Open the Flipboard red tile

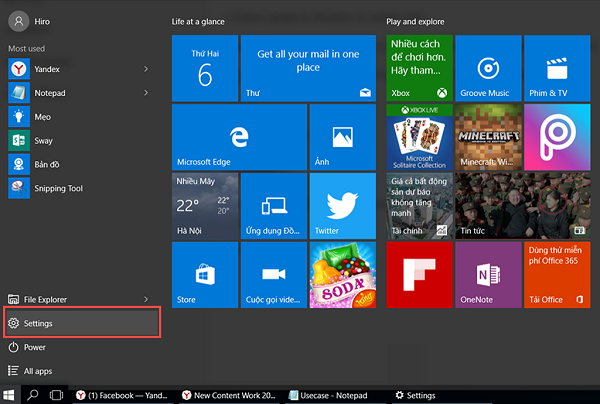419,274
